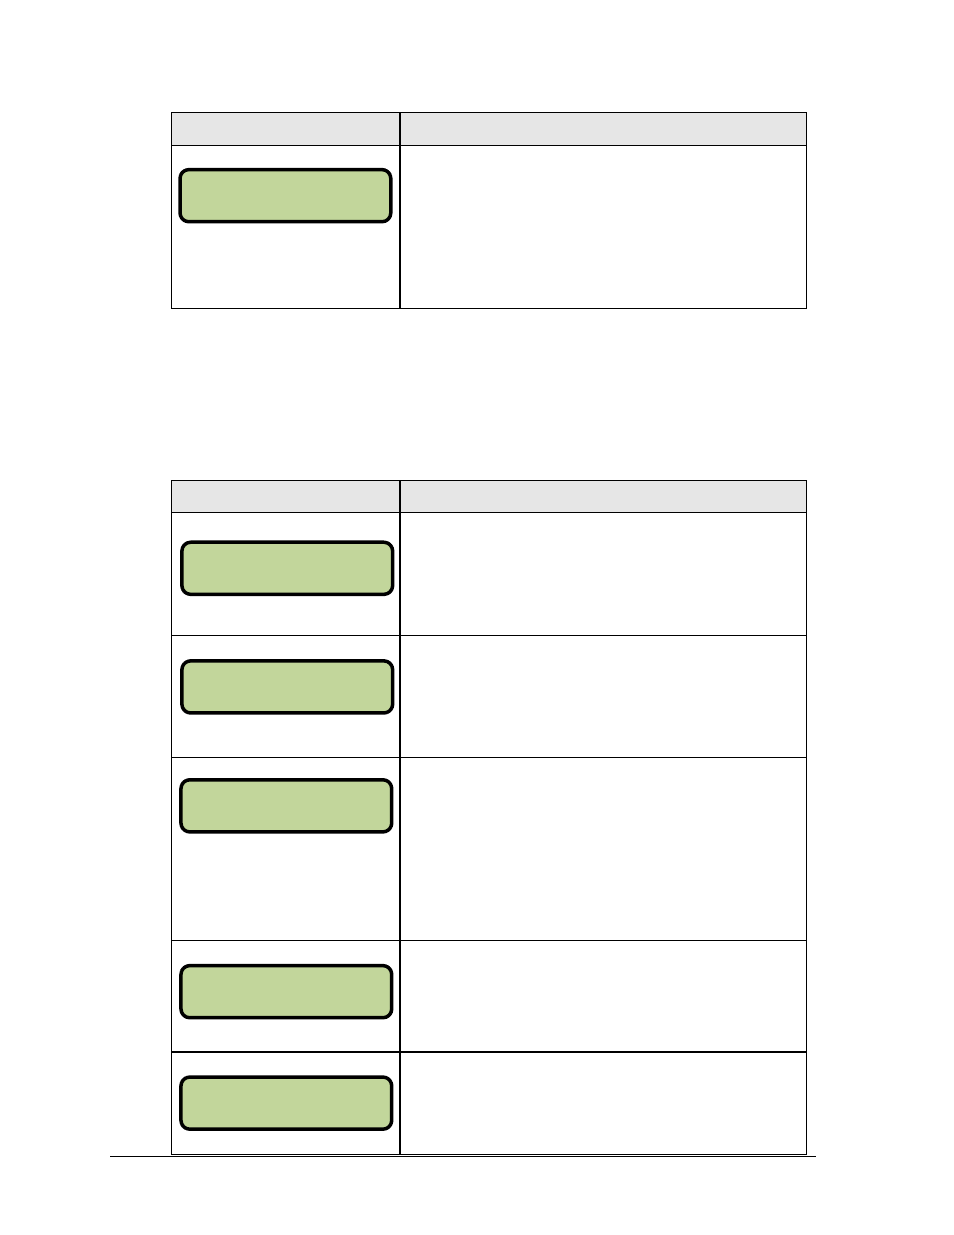Click the green display box in the upper table

point(285,195)
